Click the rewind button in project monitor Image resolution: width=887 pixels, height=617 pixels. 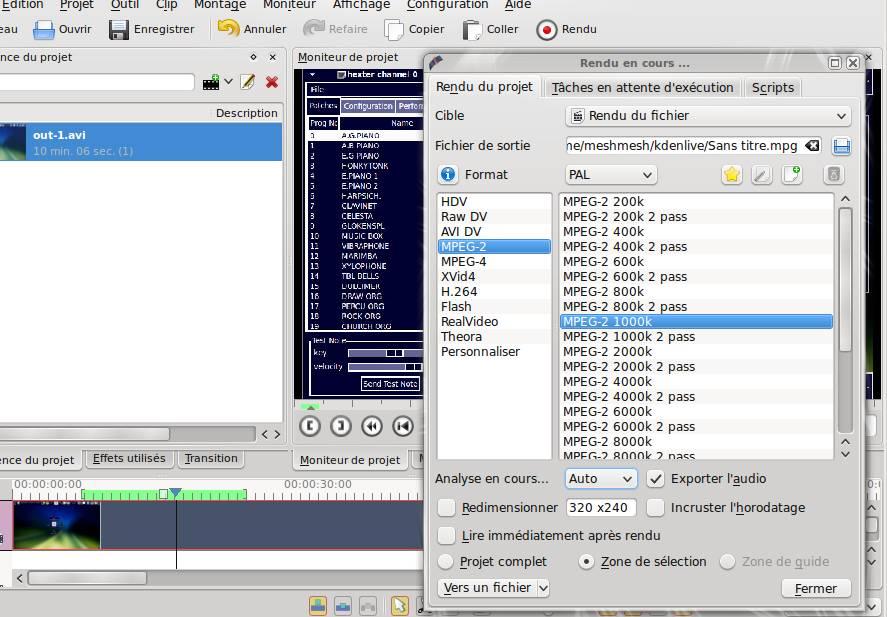coord(371,426)
